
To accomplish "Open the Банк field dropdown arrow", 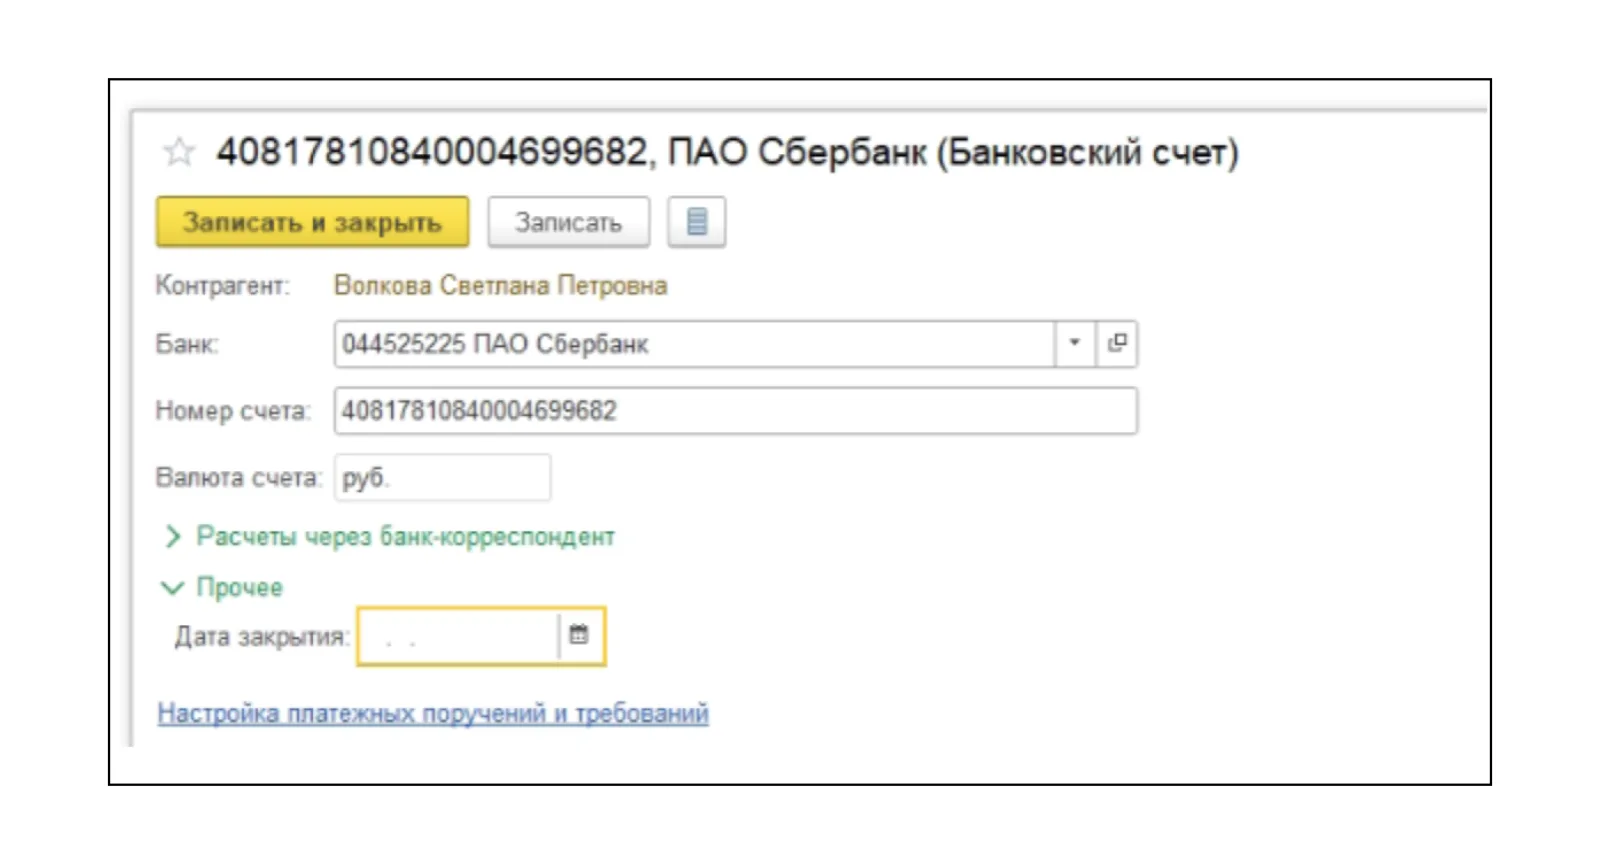I will [1075, 344].
